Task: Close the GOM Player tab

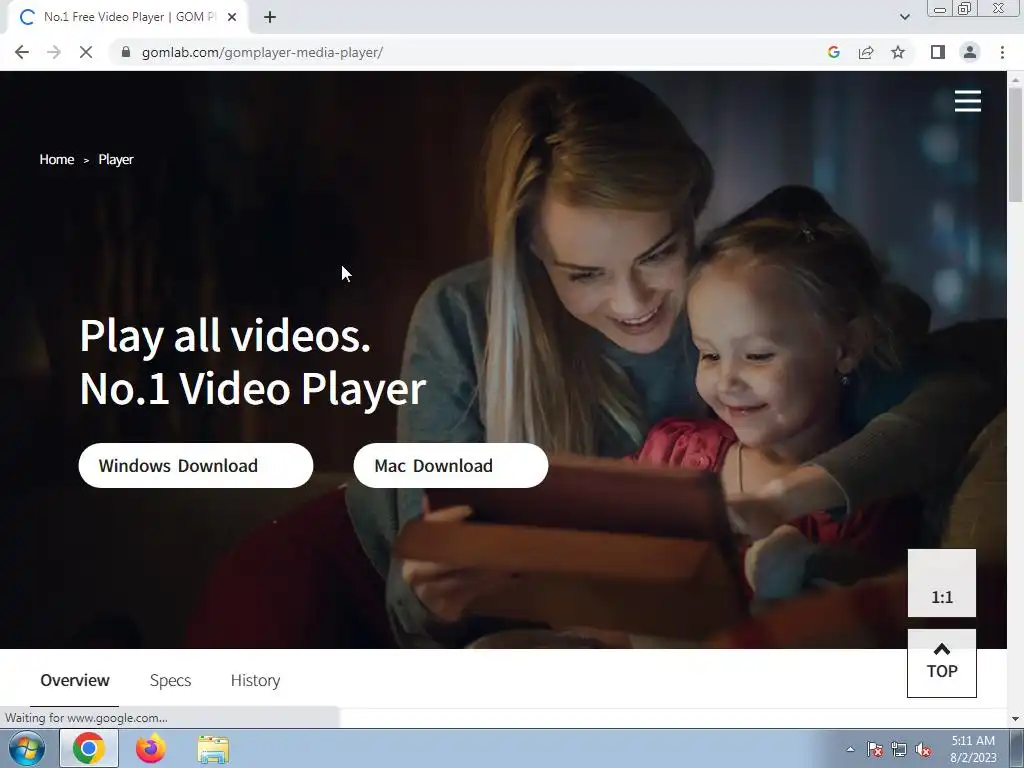Action: pyautogui.click(x=232, y=17)
